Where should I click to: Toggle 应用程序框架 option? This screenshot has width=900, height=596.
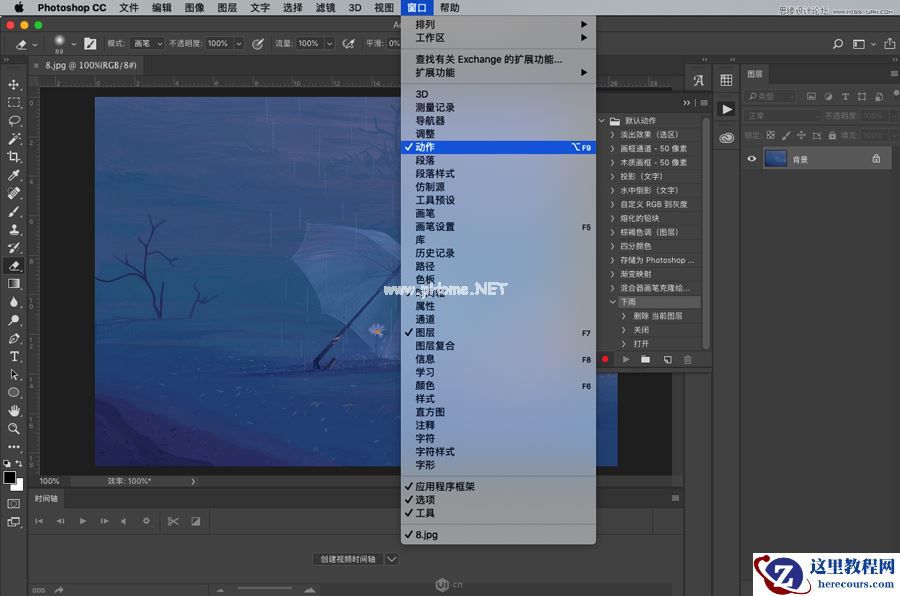498,486
